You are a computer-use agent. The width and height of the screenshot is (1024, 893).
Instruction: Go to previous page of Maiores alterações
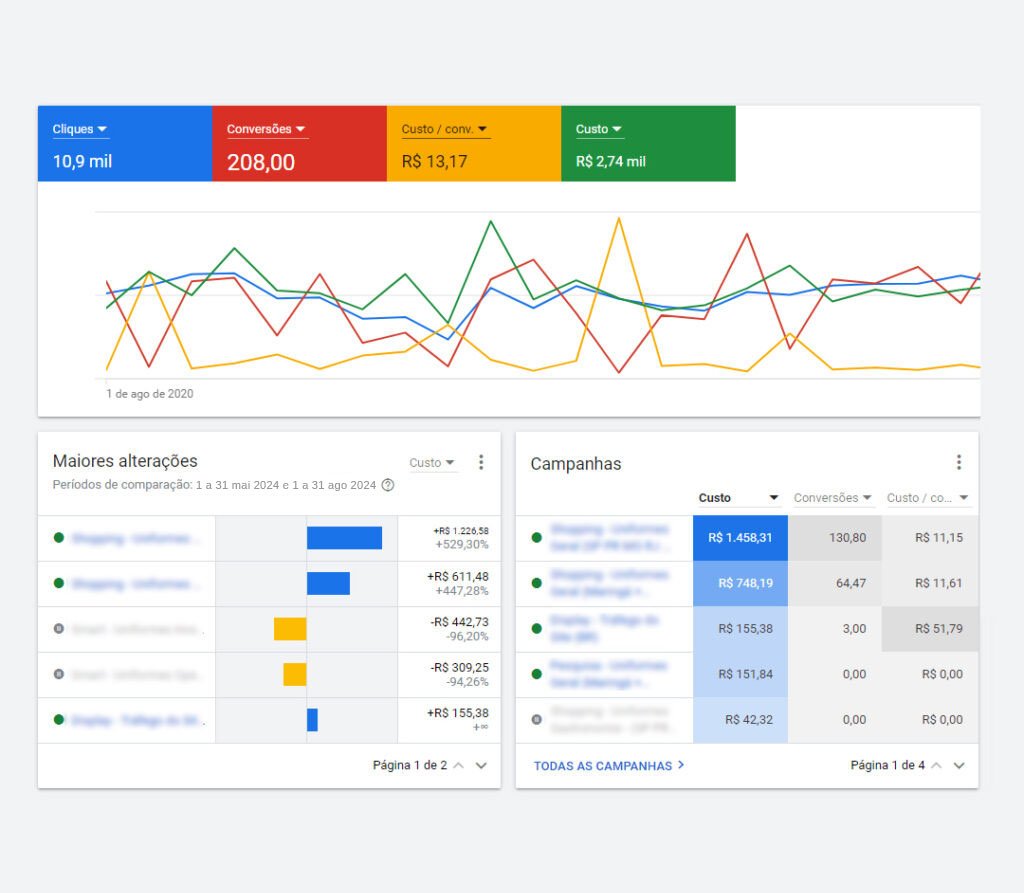pos(458,766)
